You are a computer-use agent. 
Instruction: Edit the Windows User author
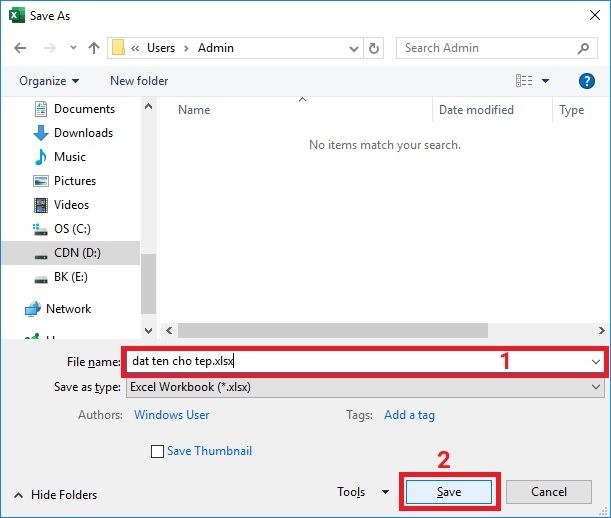[171, 415]
